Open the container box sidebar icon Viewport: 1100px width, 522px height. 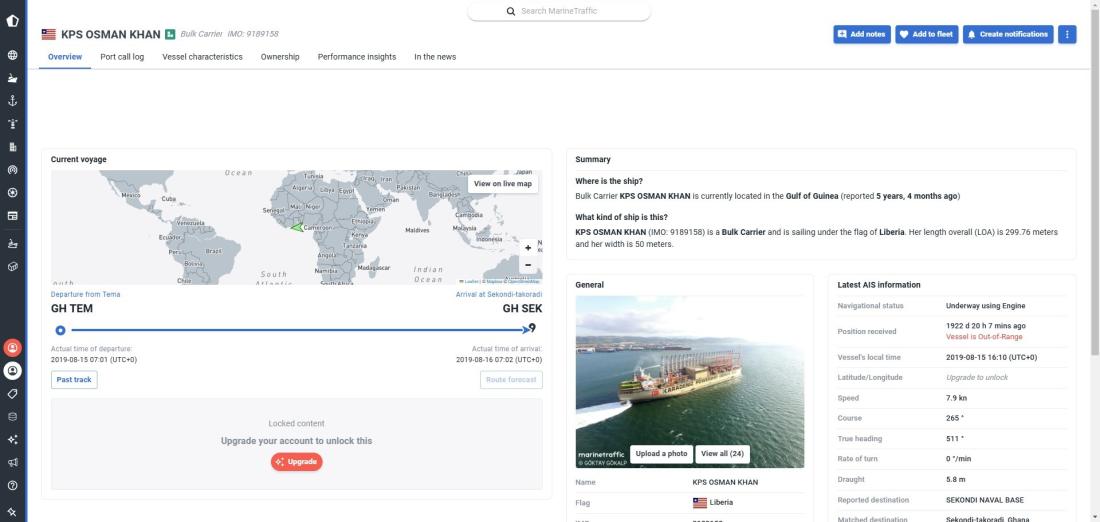[12, 267]
